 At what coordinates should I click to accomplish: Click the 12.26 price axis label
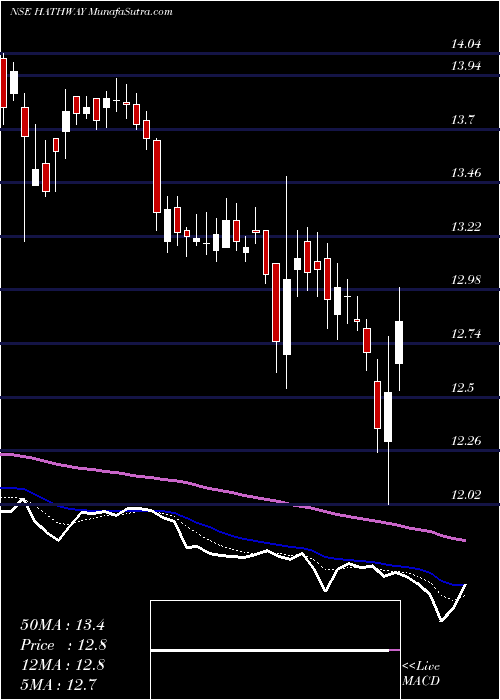click(466, 441)
